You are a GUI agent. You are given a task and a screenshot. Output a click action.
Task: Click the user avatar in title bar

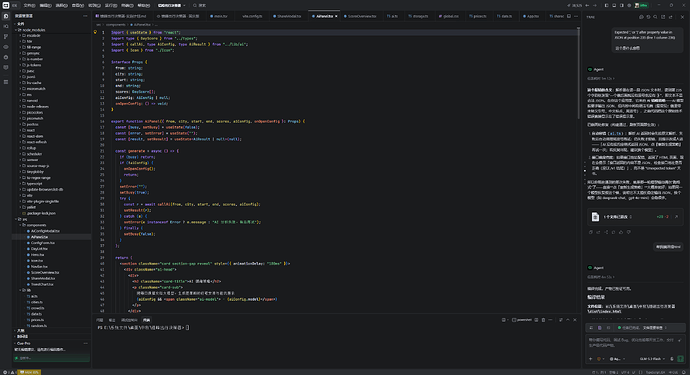637,5
